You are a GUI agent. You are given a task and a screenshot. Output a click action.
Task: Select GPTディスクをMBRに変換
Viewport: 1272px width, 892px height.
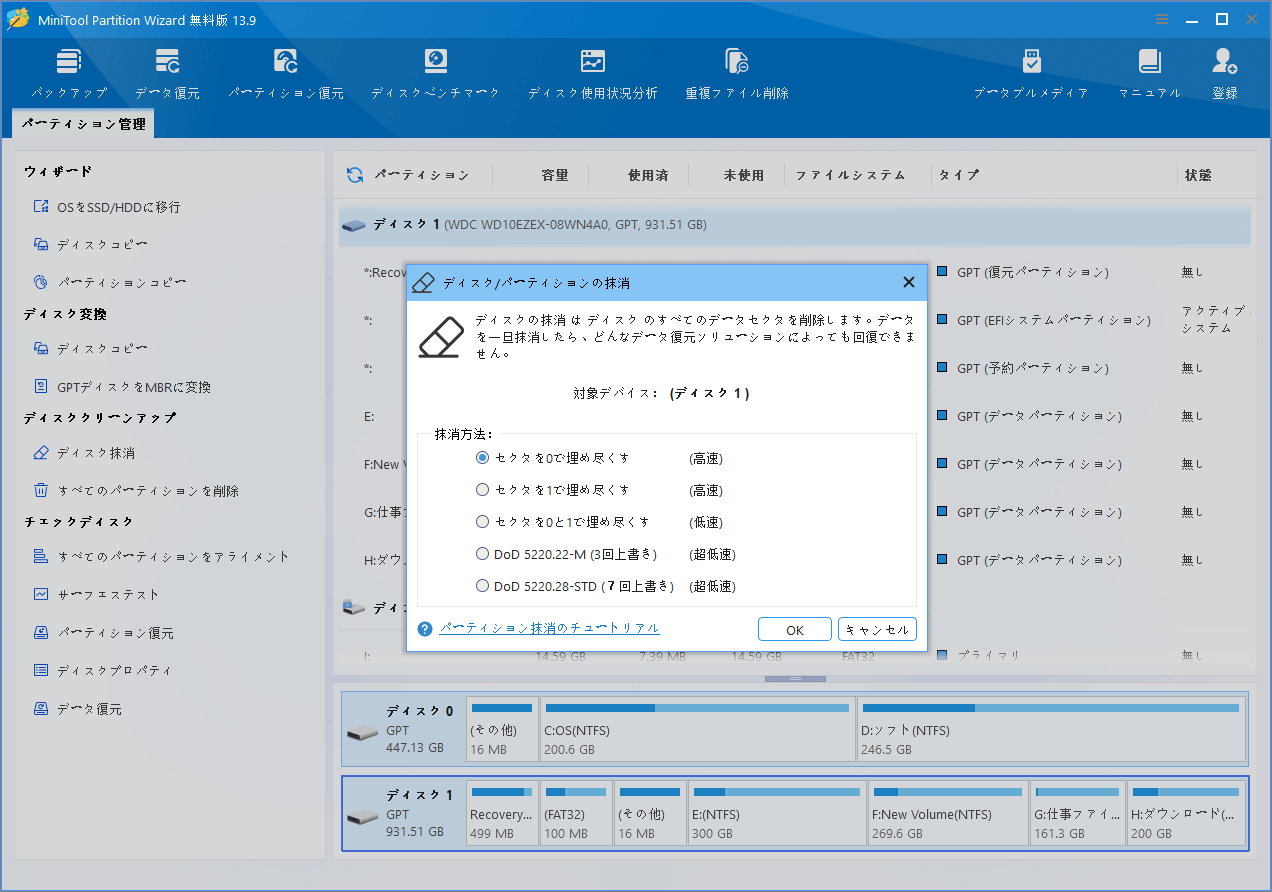122,386
